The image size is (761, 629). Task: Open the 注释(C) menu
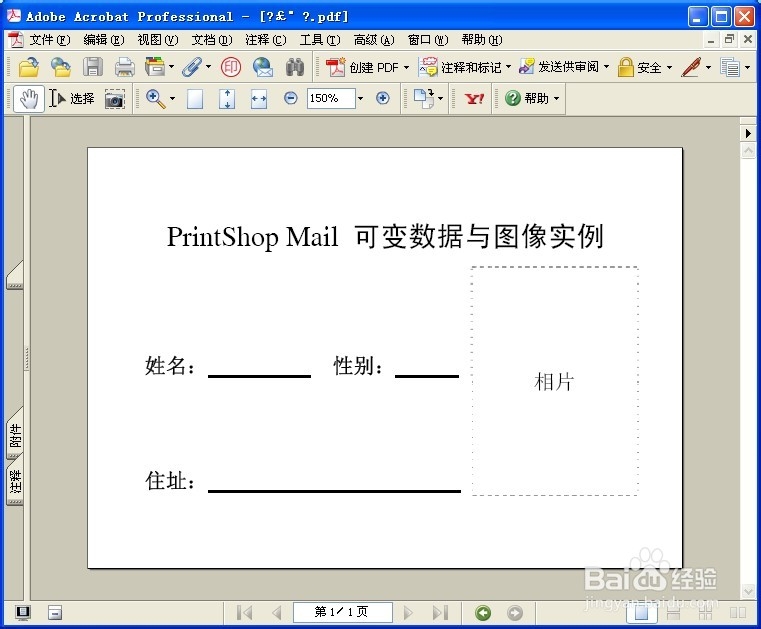pos(265,40)
